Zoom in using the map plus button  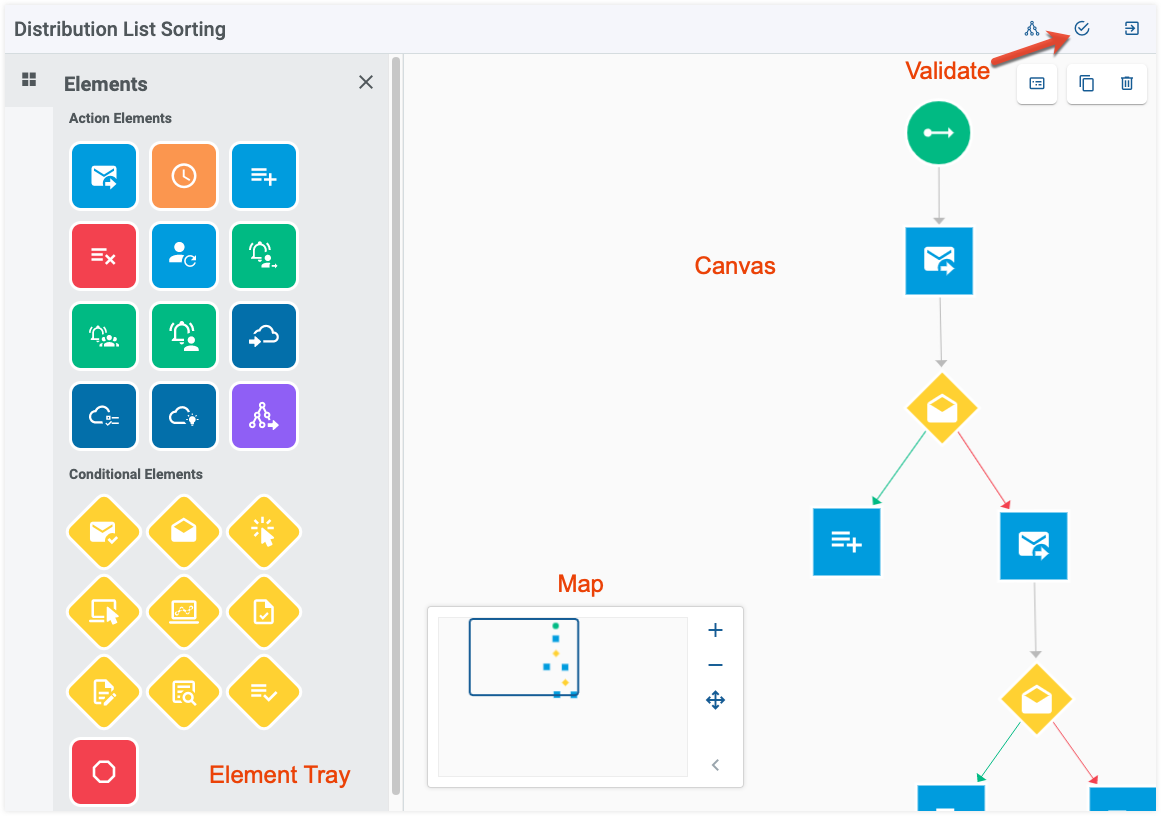715,630
